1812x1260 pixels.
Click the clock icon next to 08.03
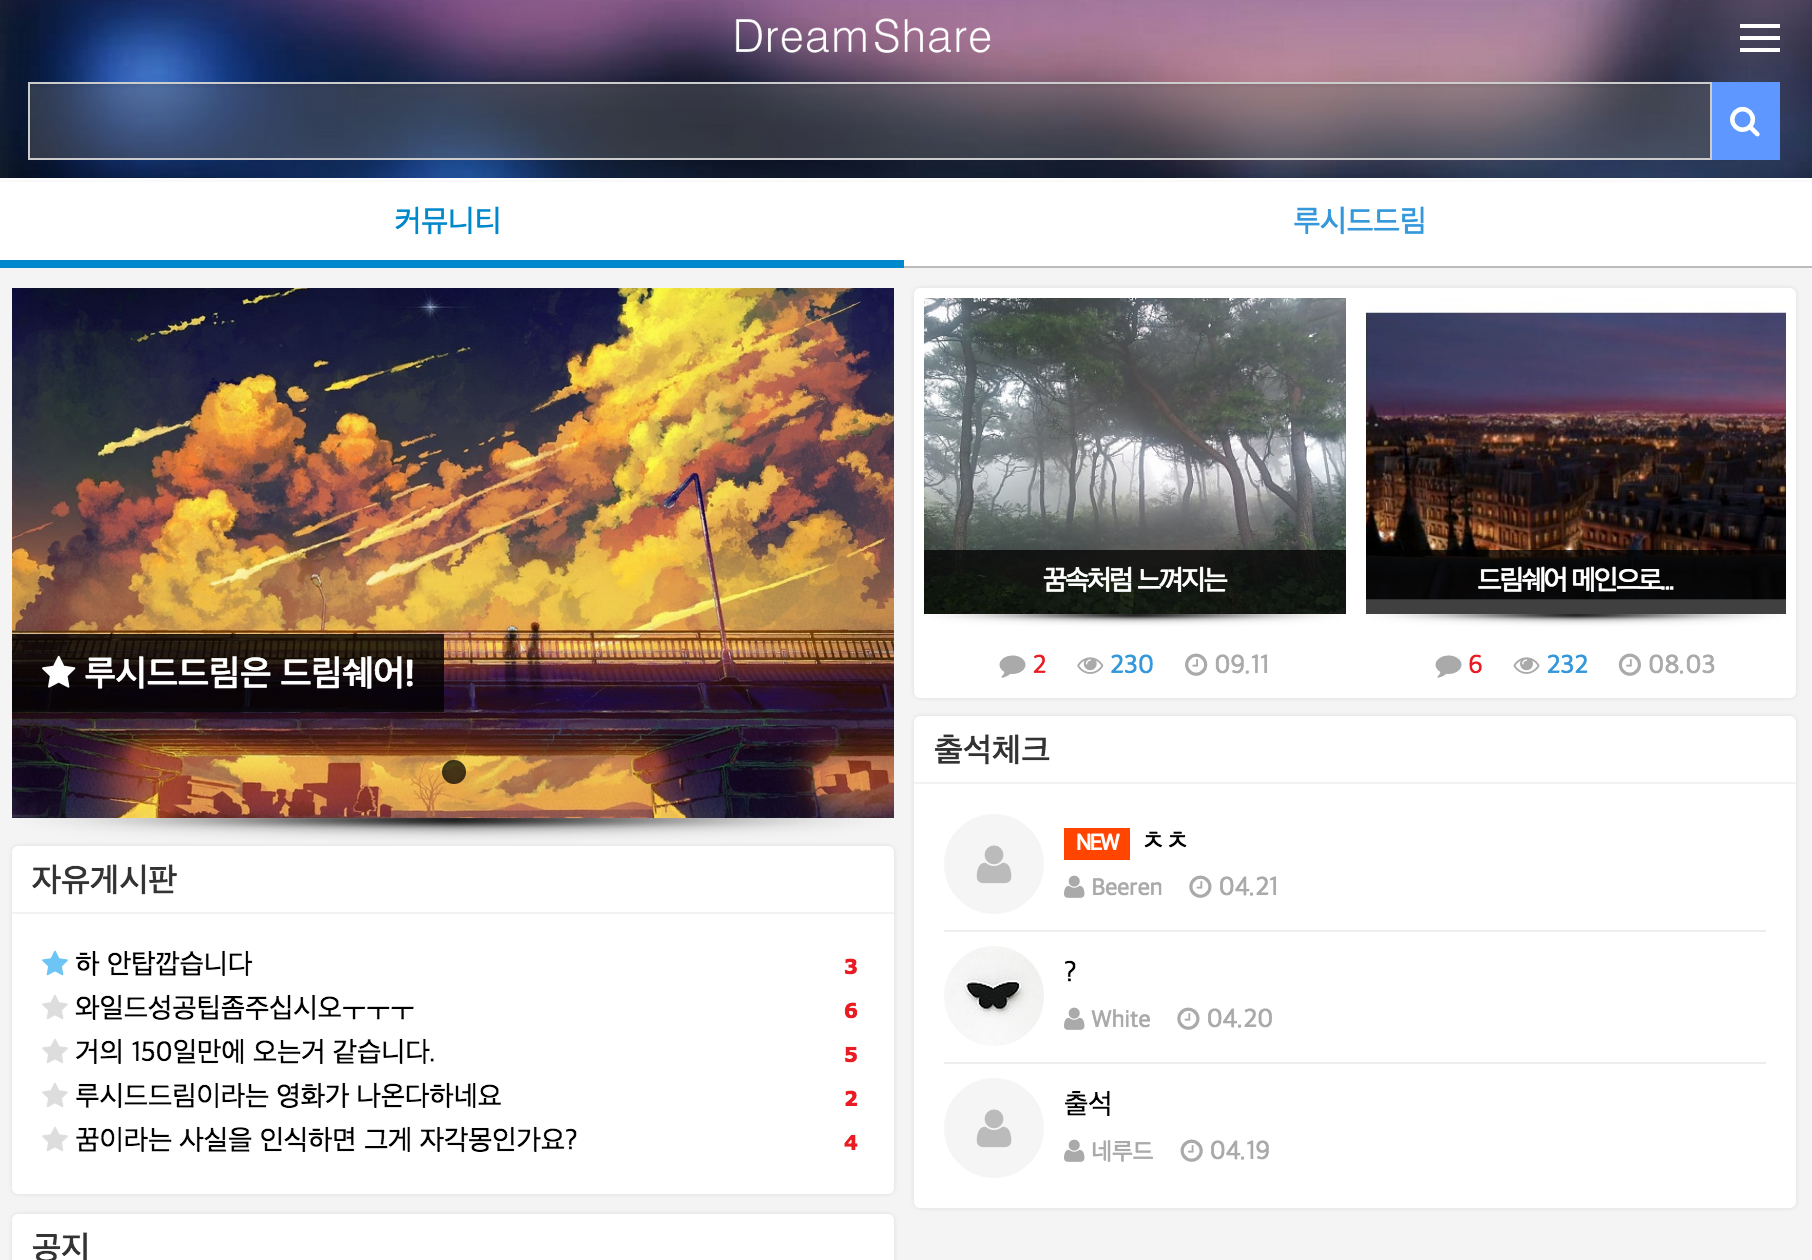pos(1630,665)
